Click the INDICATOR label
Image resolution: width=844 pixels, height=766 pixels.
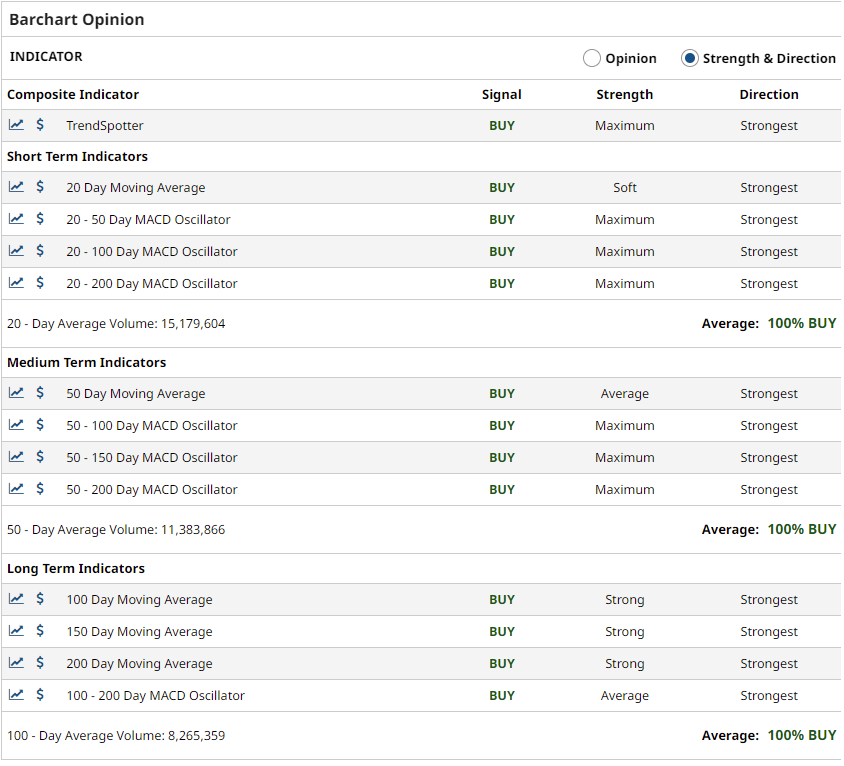tap(46, 57)
